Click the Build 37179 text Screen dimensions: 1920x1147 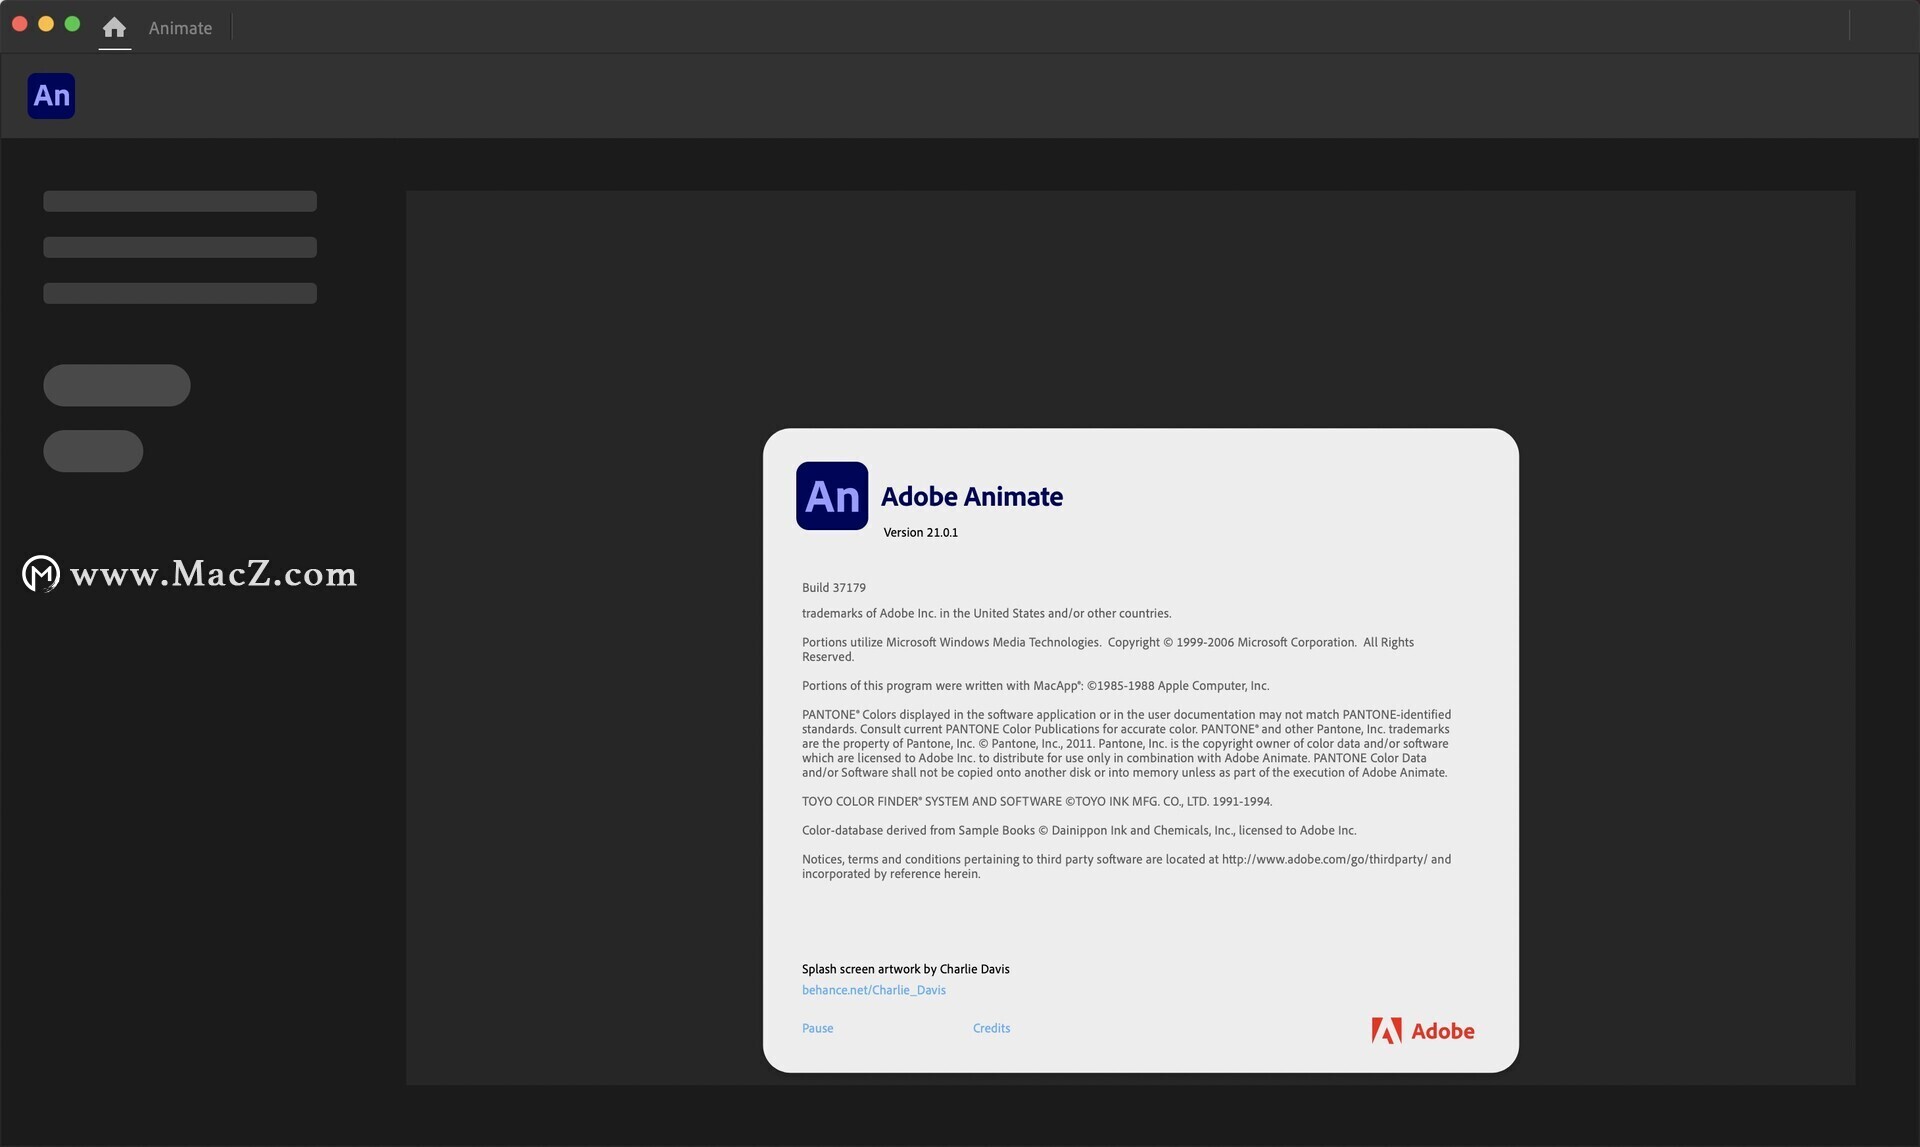click(833, 587)
